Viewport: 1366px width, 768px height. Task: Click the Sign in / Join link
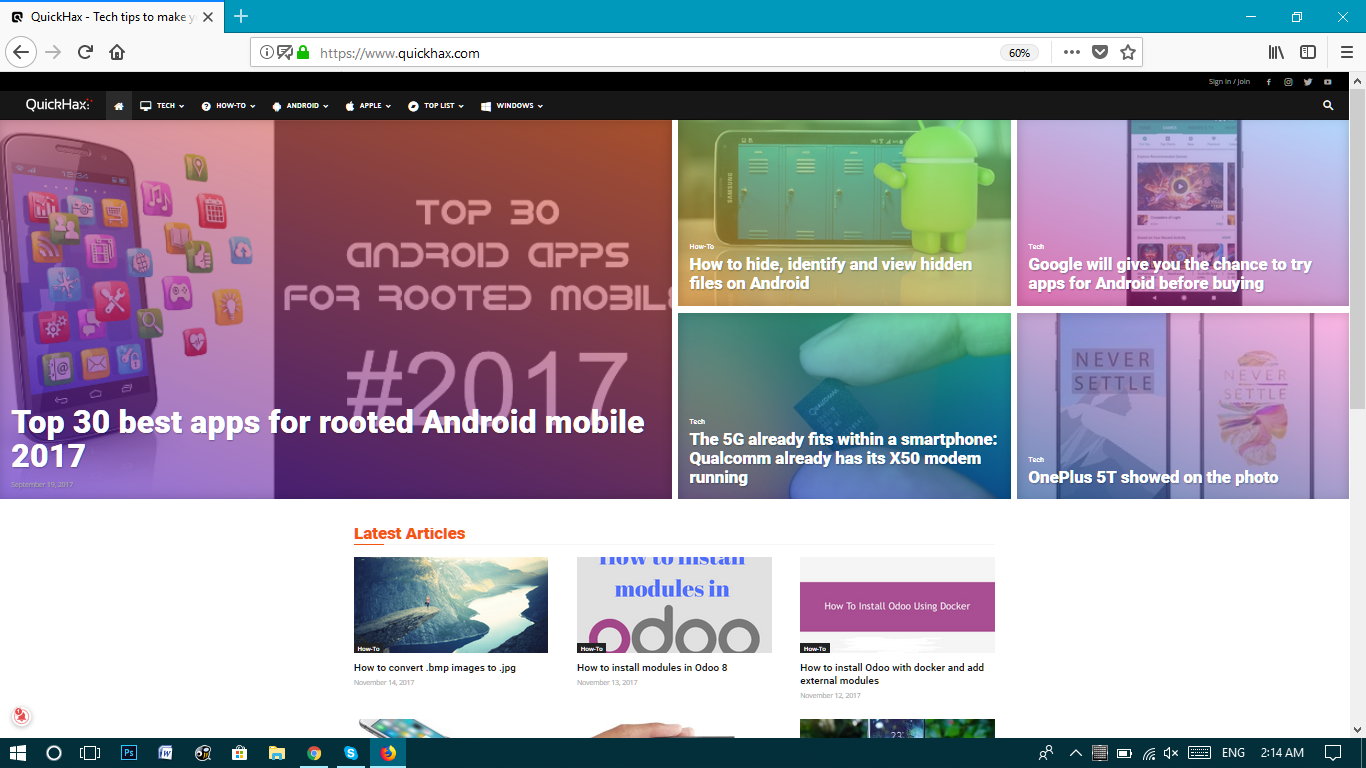[1229, 82]
